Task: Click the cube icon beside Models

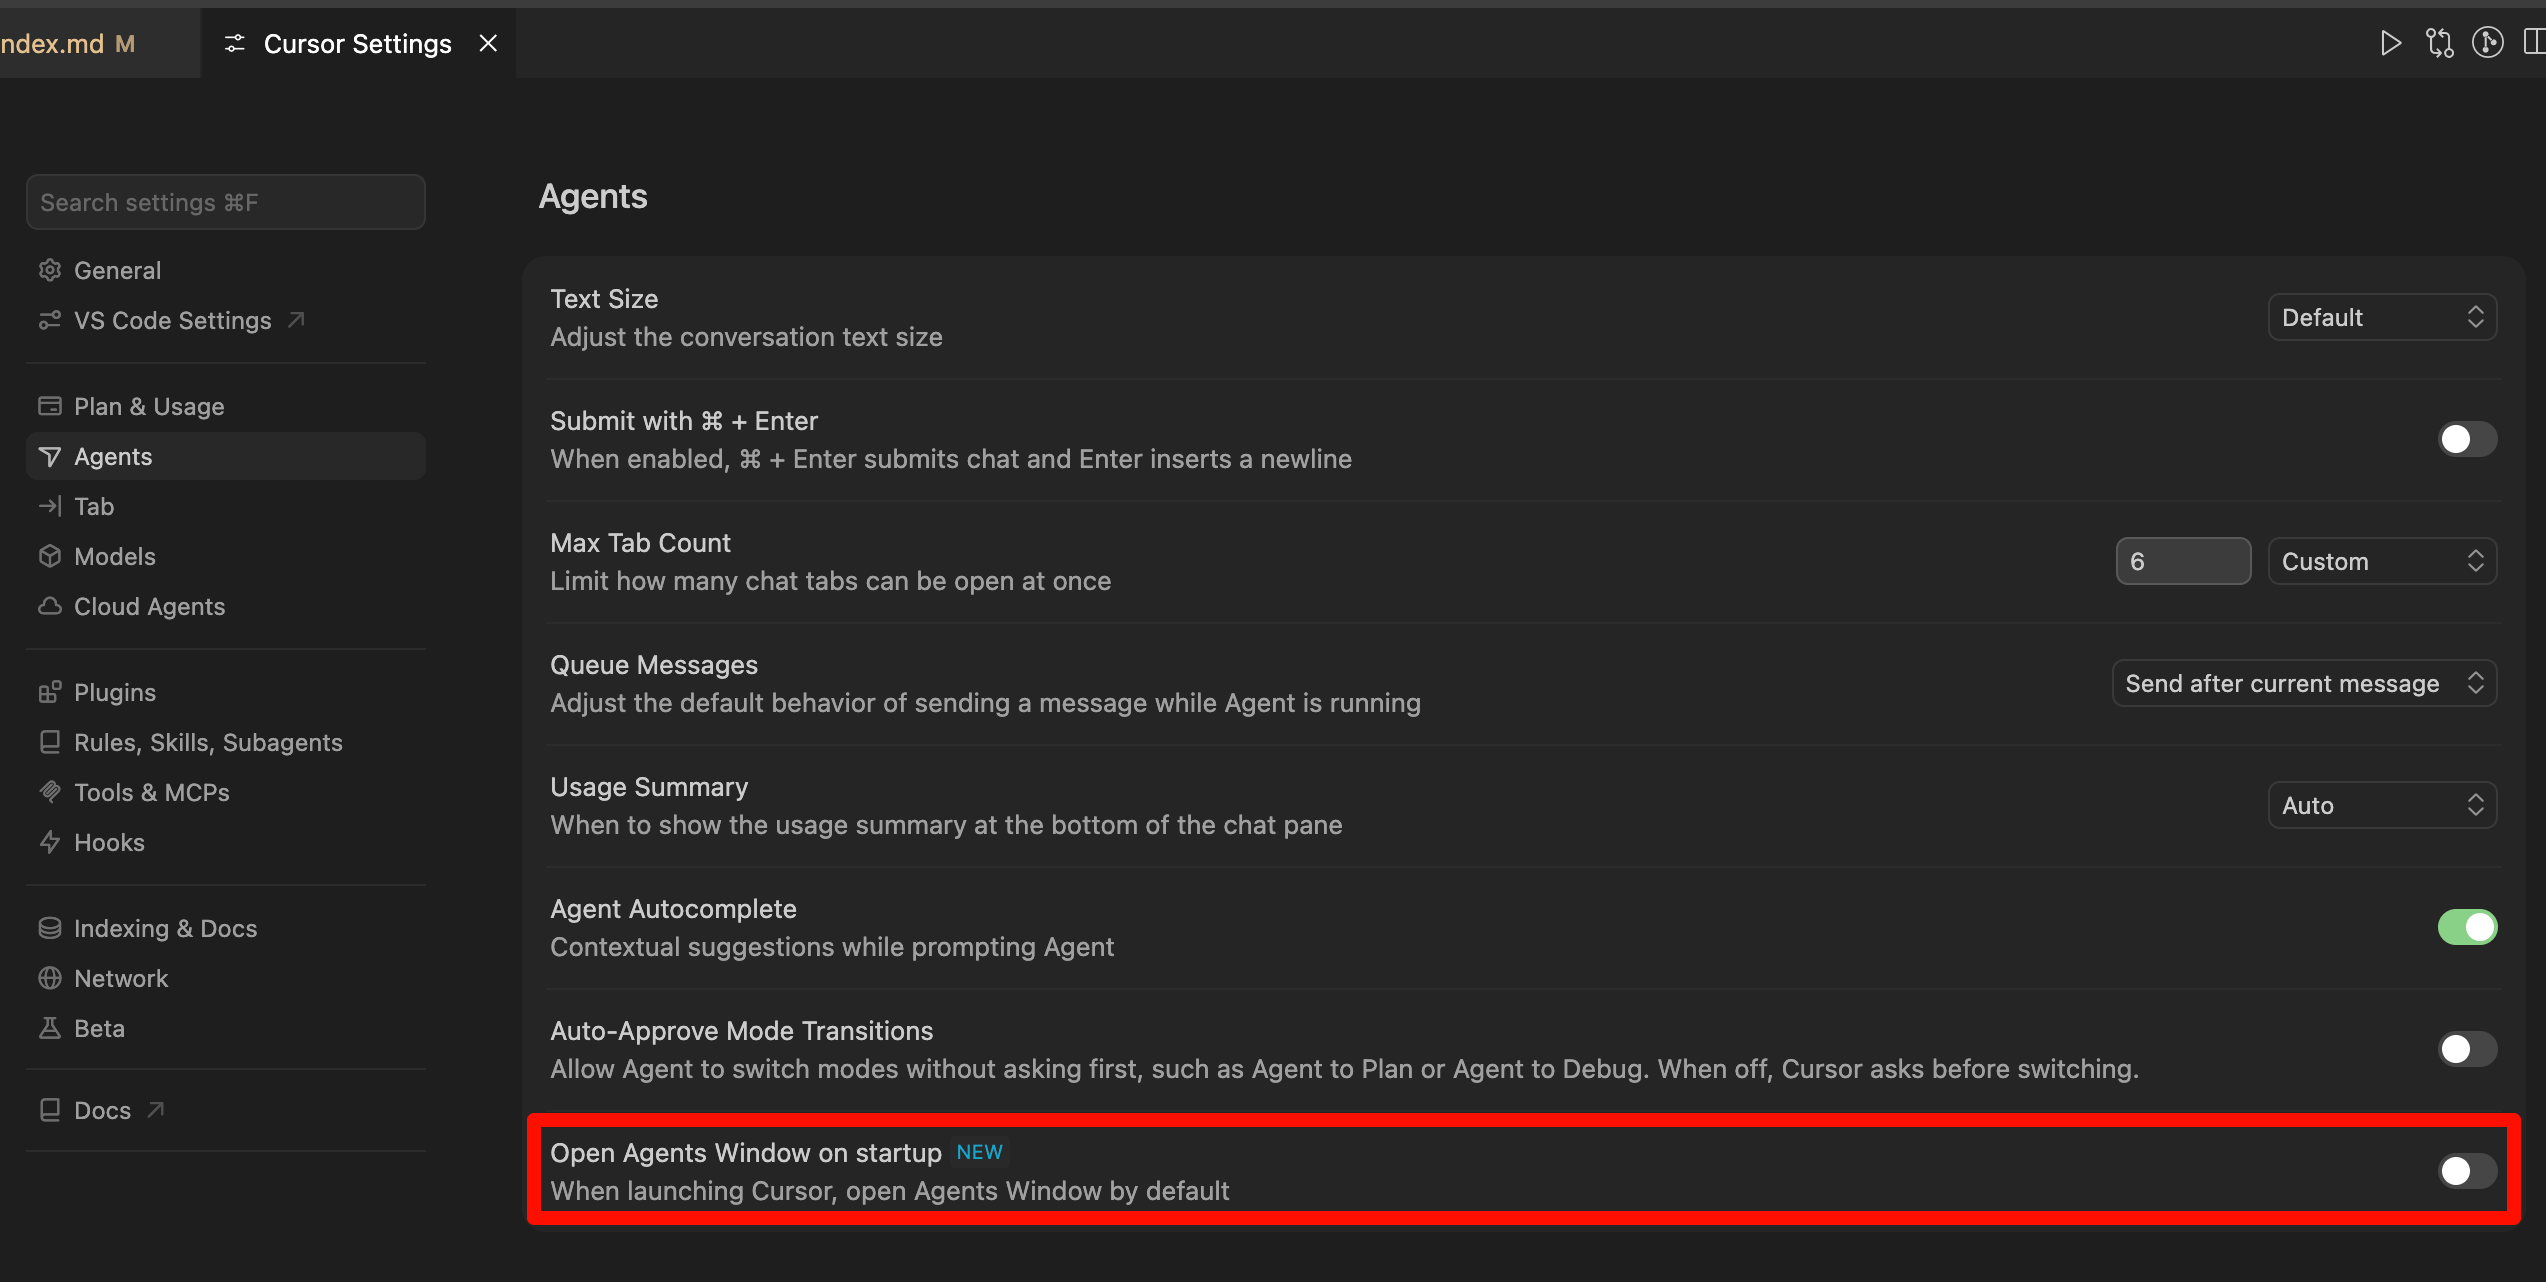Action: 50,556
